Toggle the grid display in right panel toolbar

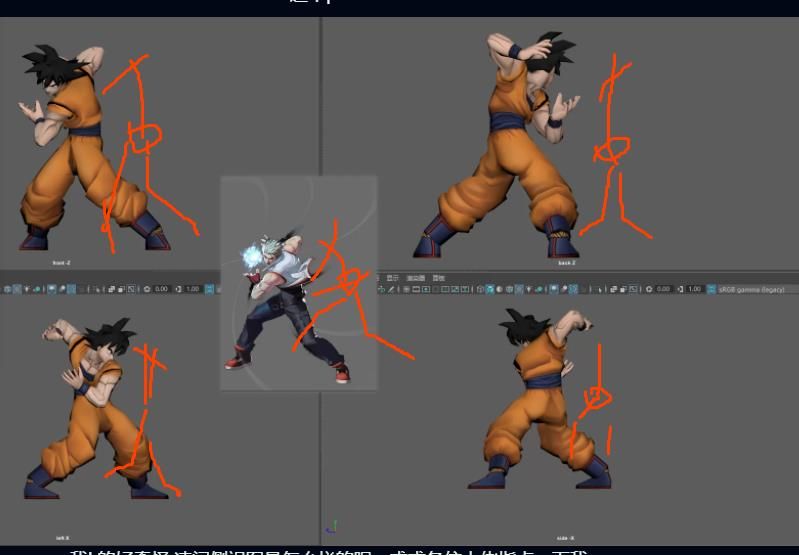point(406,289)
